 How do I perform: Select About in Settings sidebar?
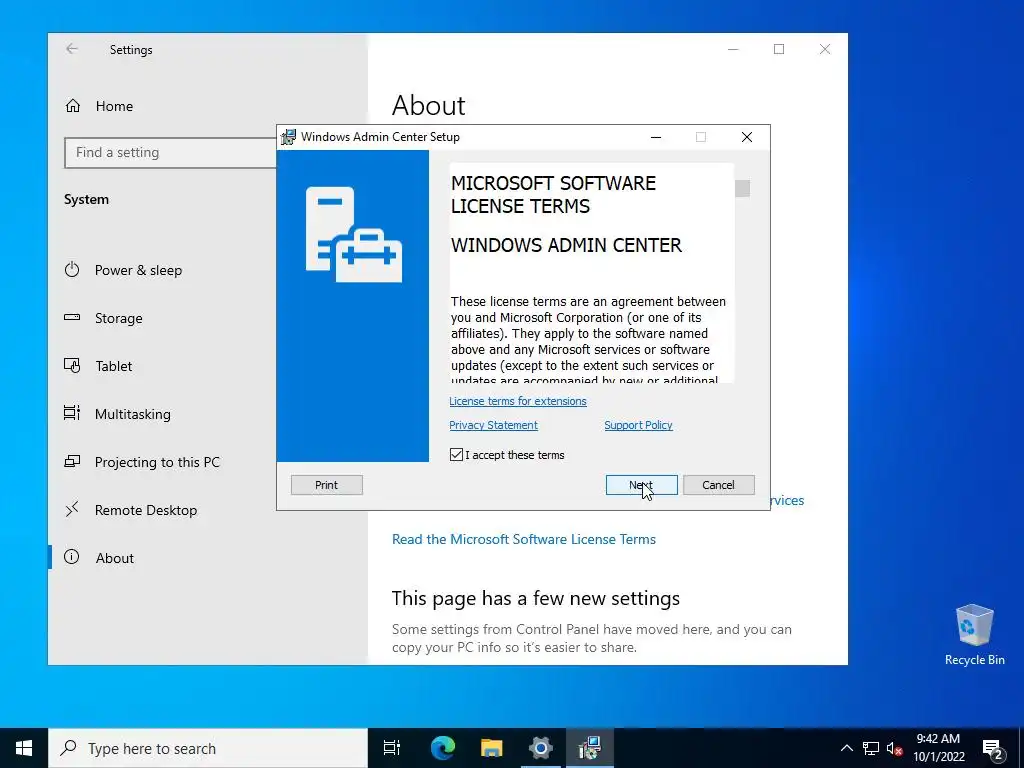point(115,558)
